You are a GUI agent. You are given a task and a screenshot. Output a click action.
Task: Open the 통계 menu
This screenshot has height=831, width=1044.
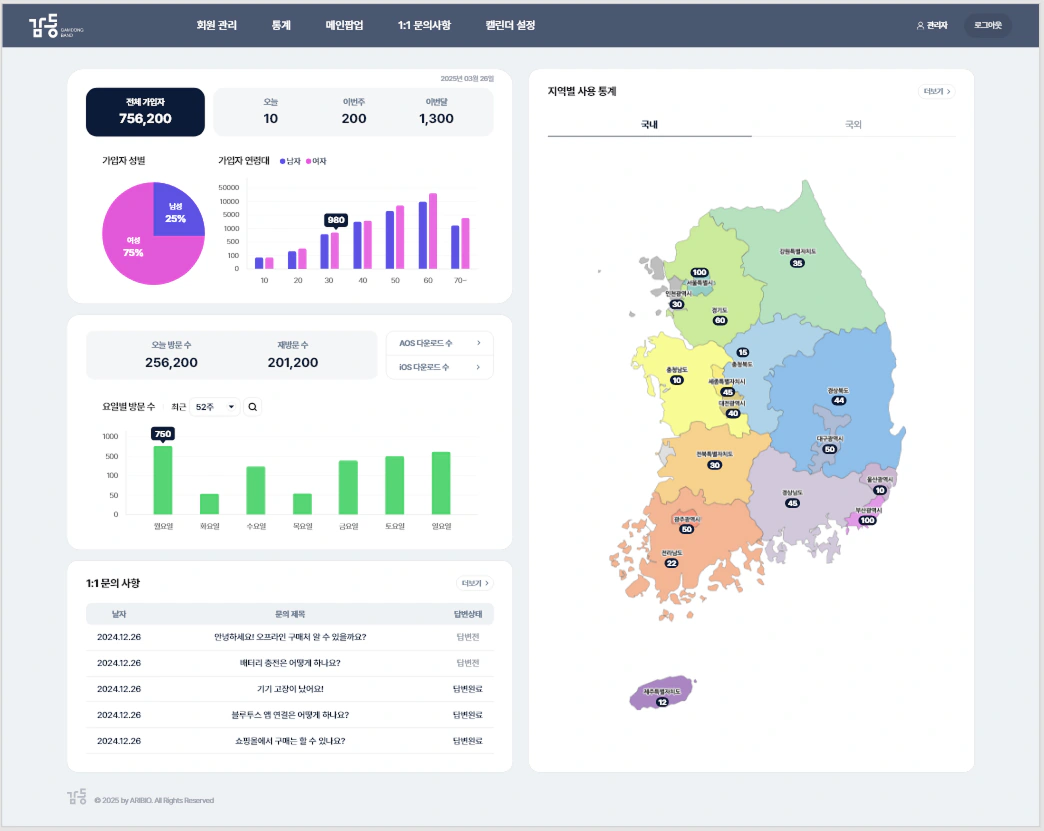281,25
